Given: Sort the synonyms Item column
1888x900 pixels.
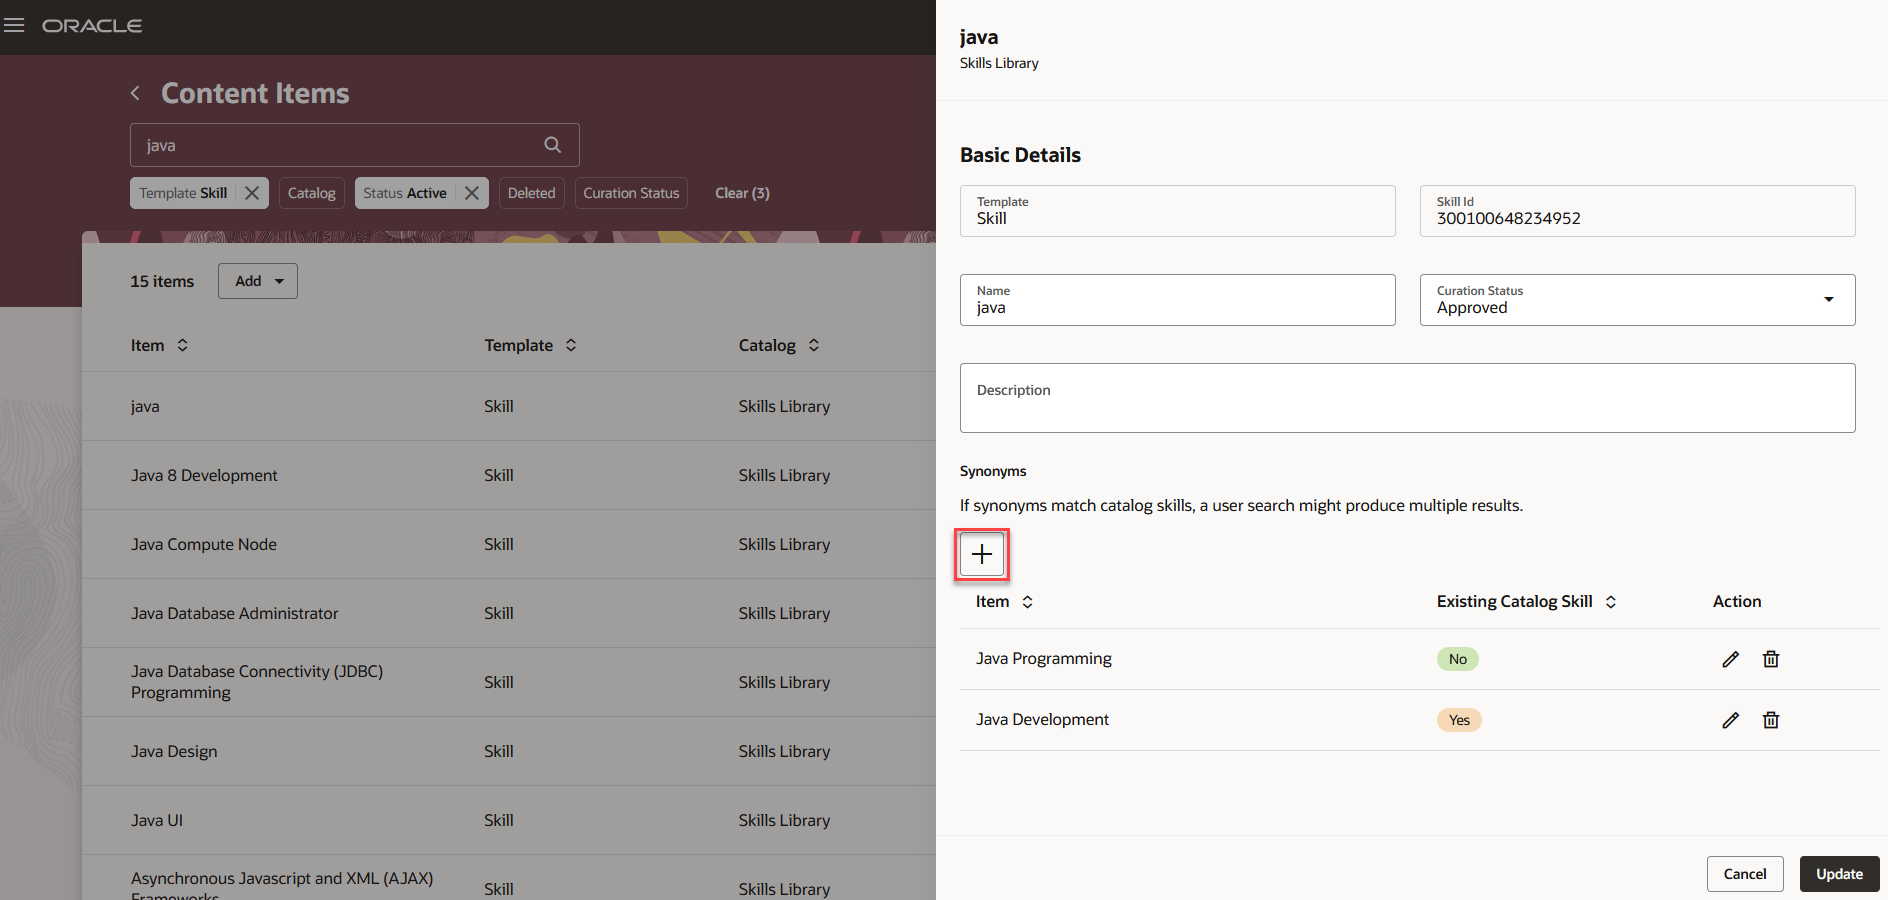Looking at the screenshot, I should (1027, 602).
